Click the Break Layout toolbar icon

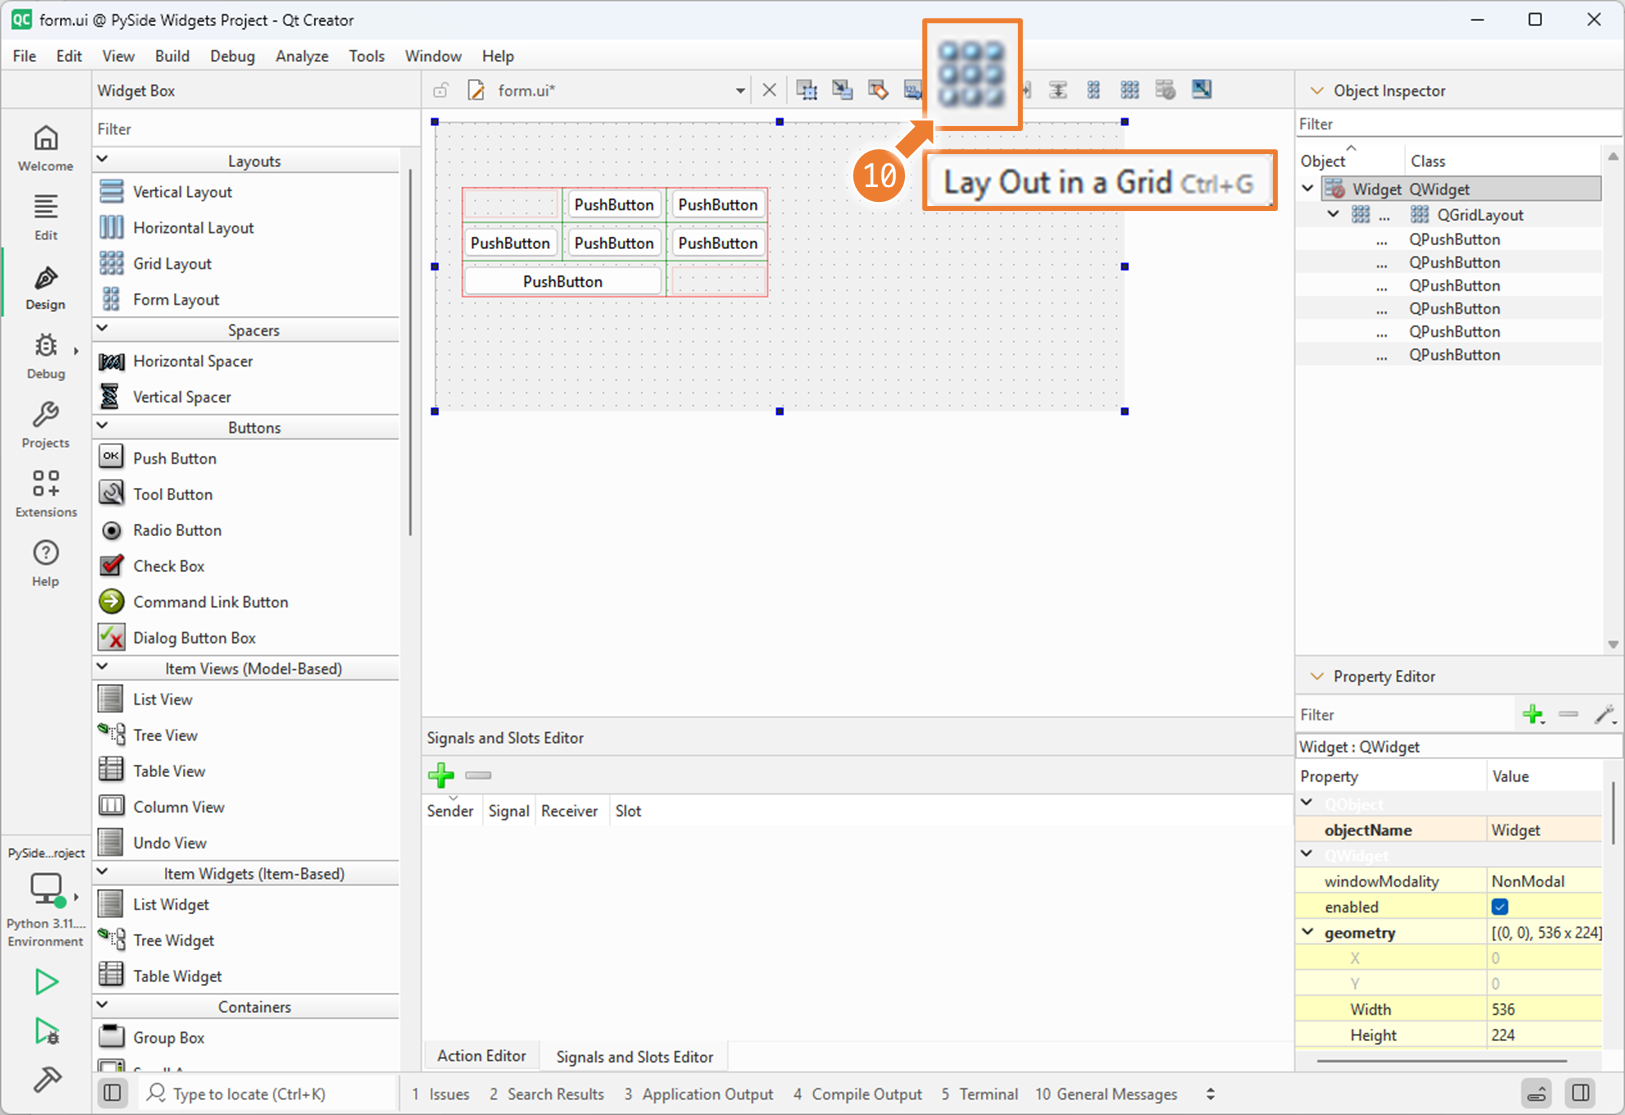1166,90
